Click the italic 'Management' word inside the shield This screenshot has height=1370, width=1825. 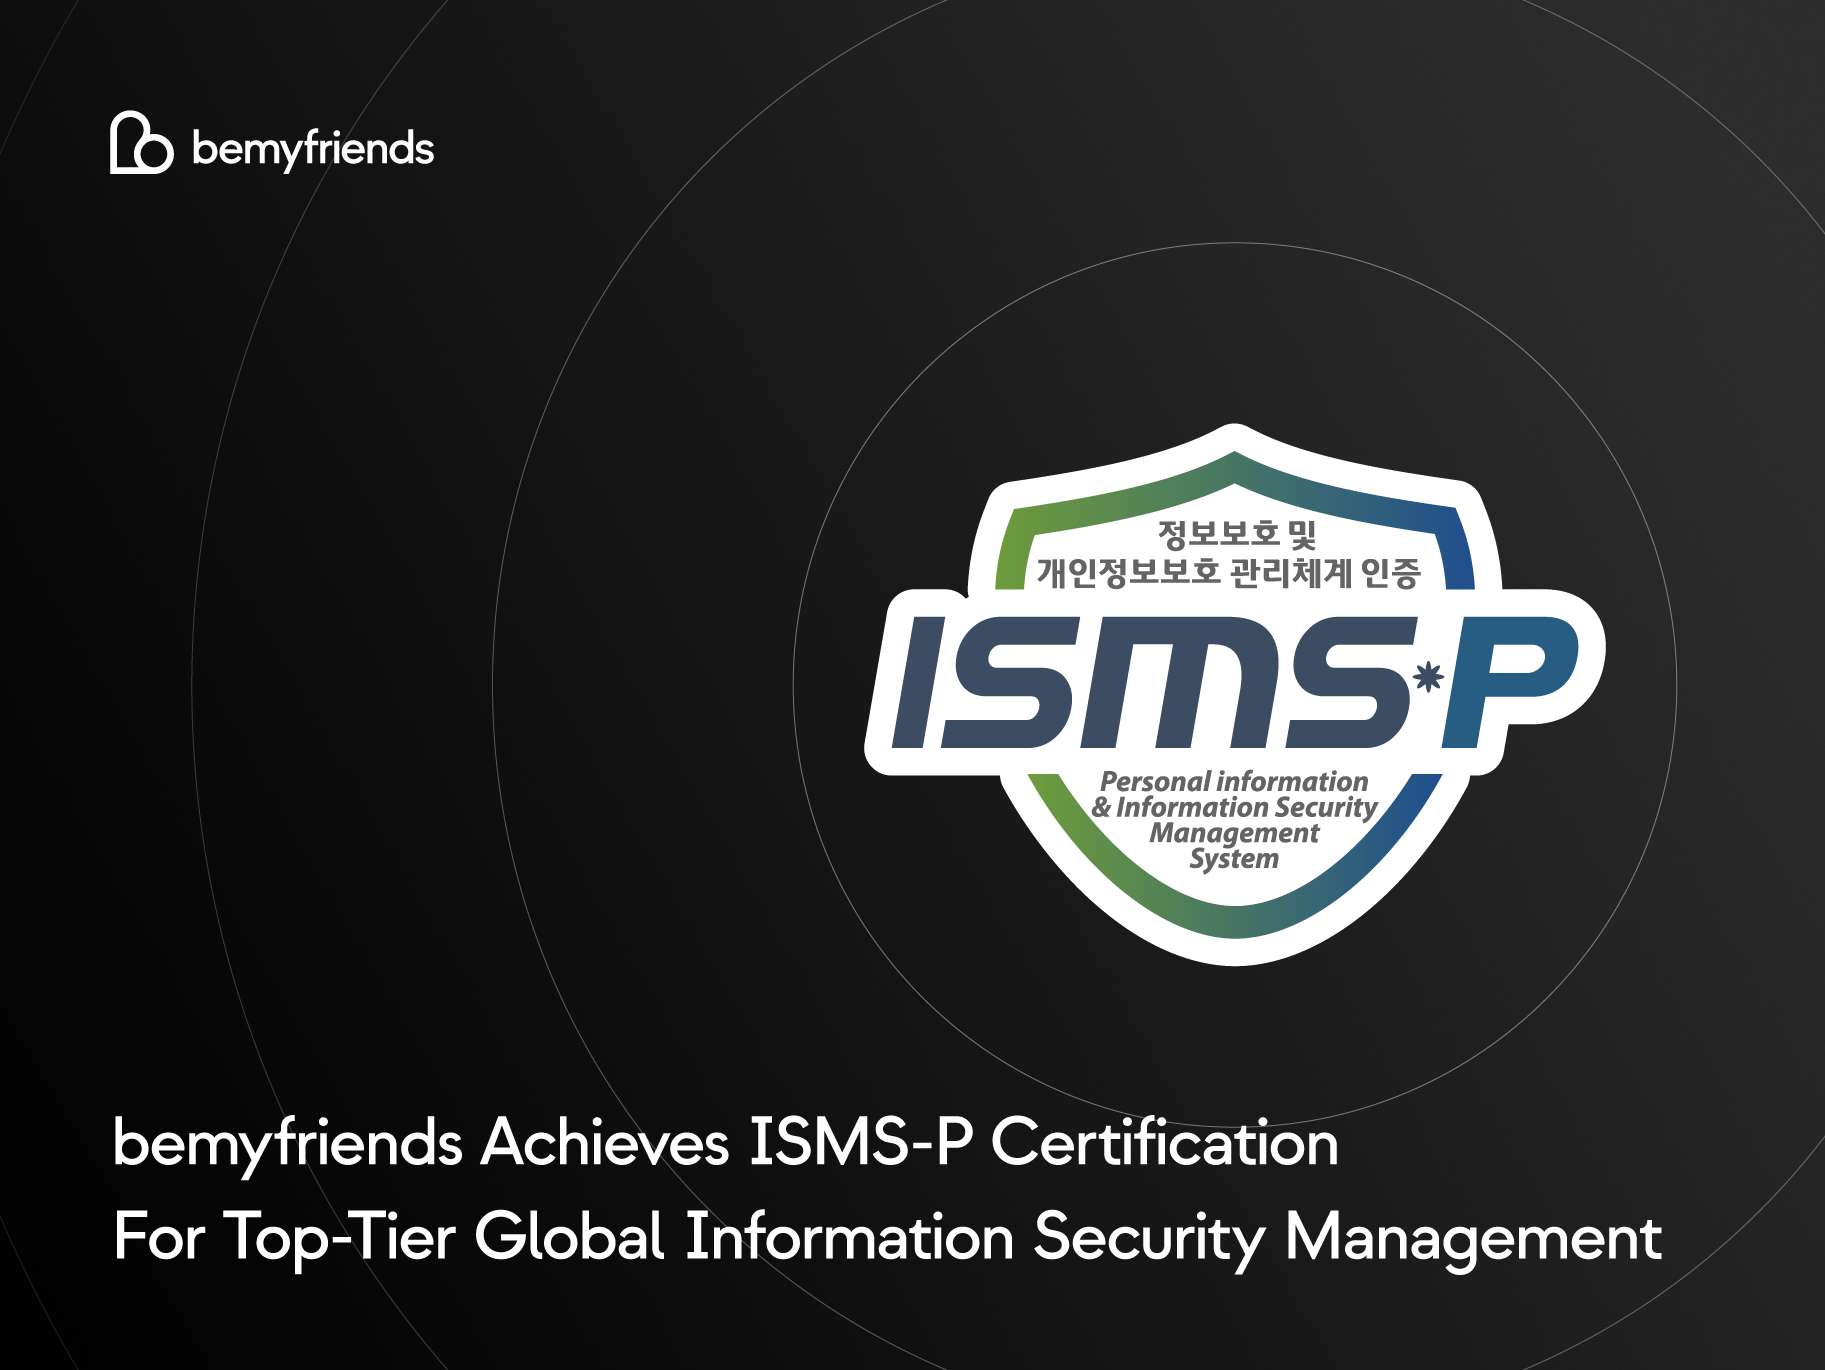pyautogui.click(x=1234, y=833)
